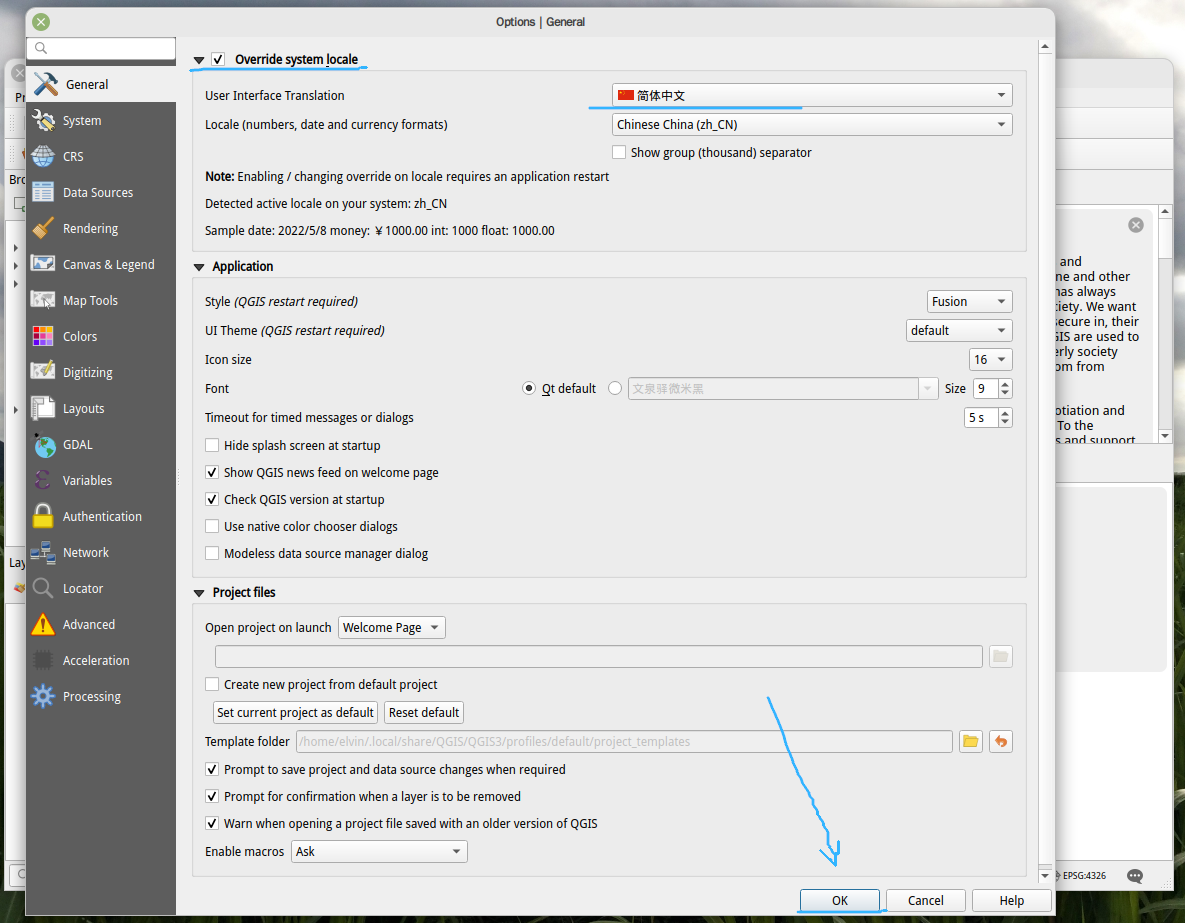Click EPSG:4326 in the QGIS status bar

pyautogui.click(x=1084, y=875)
